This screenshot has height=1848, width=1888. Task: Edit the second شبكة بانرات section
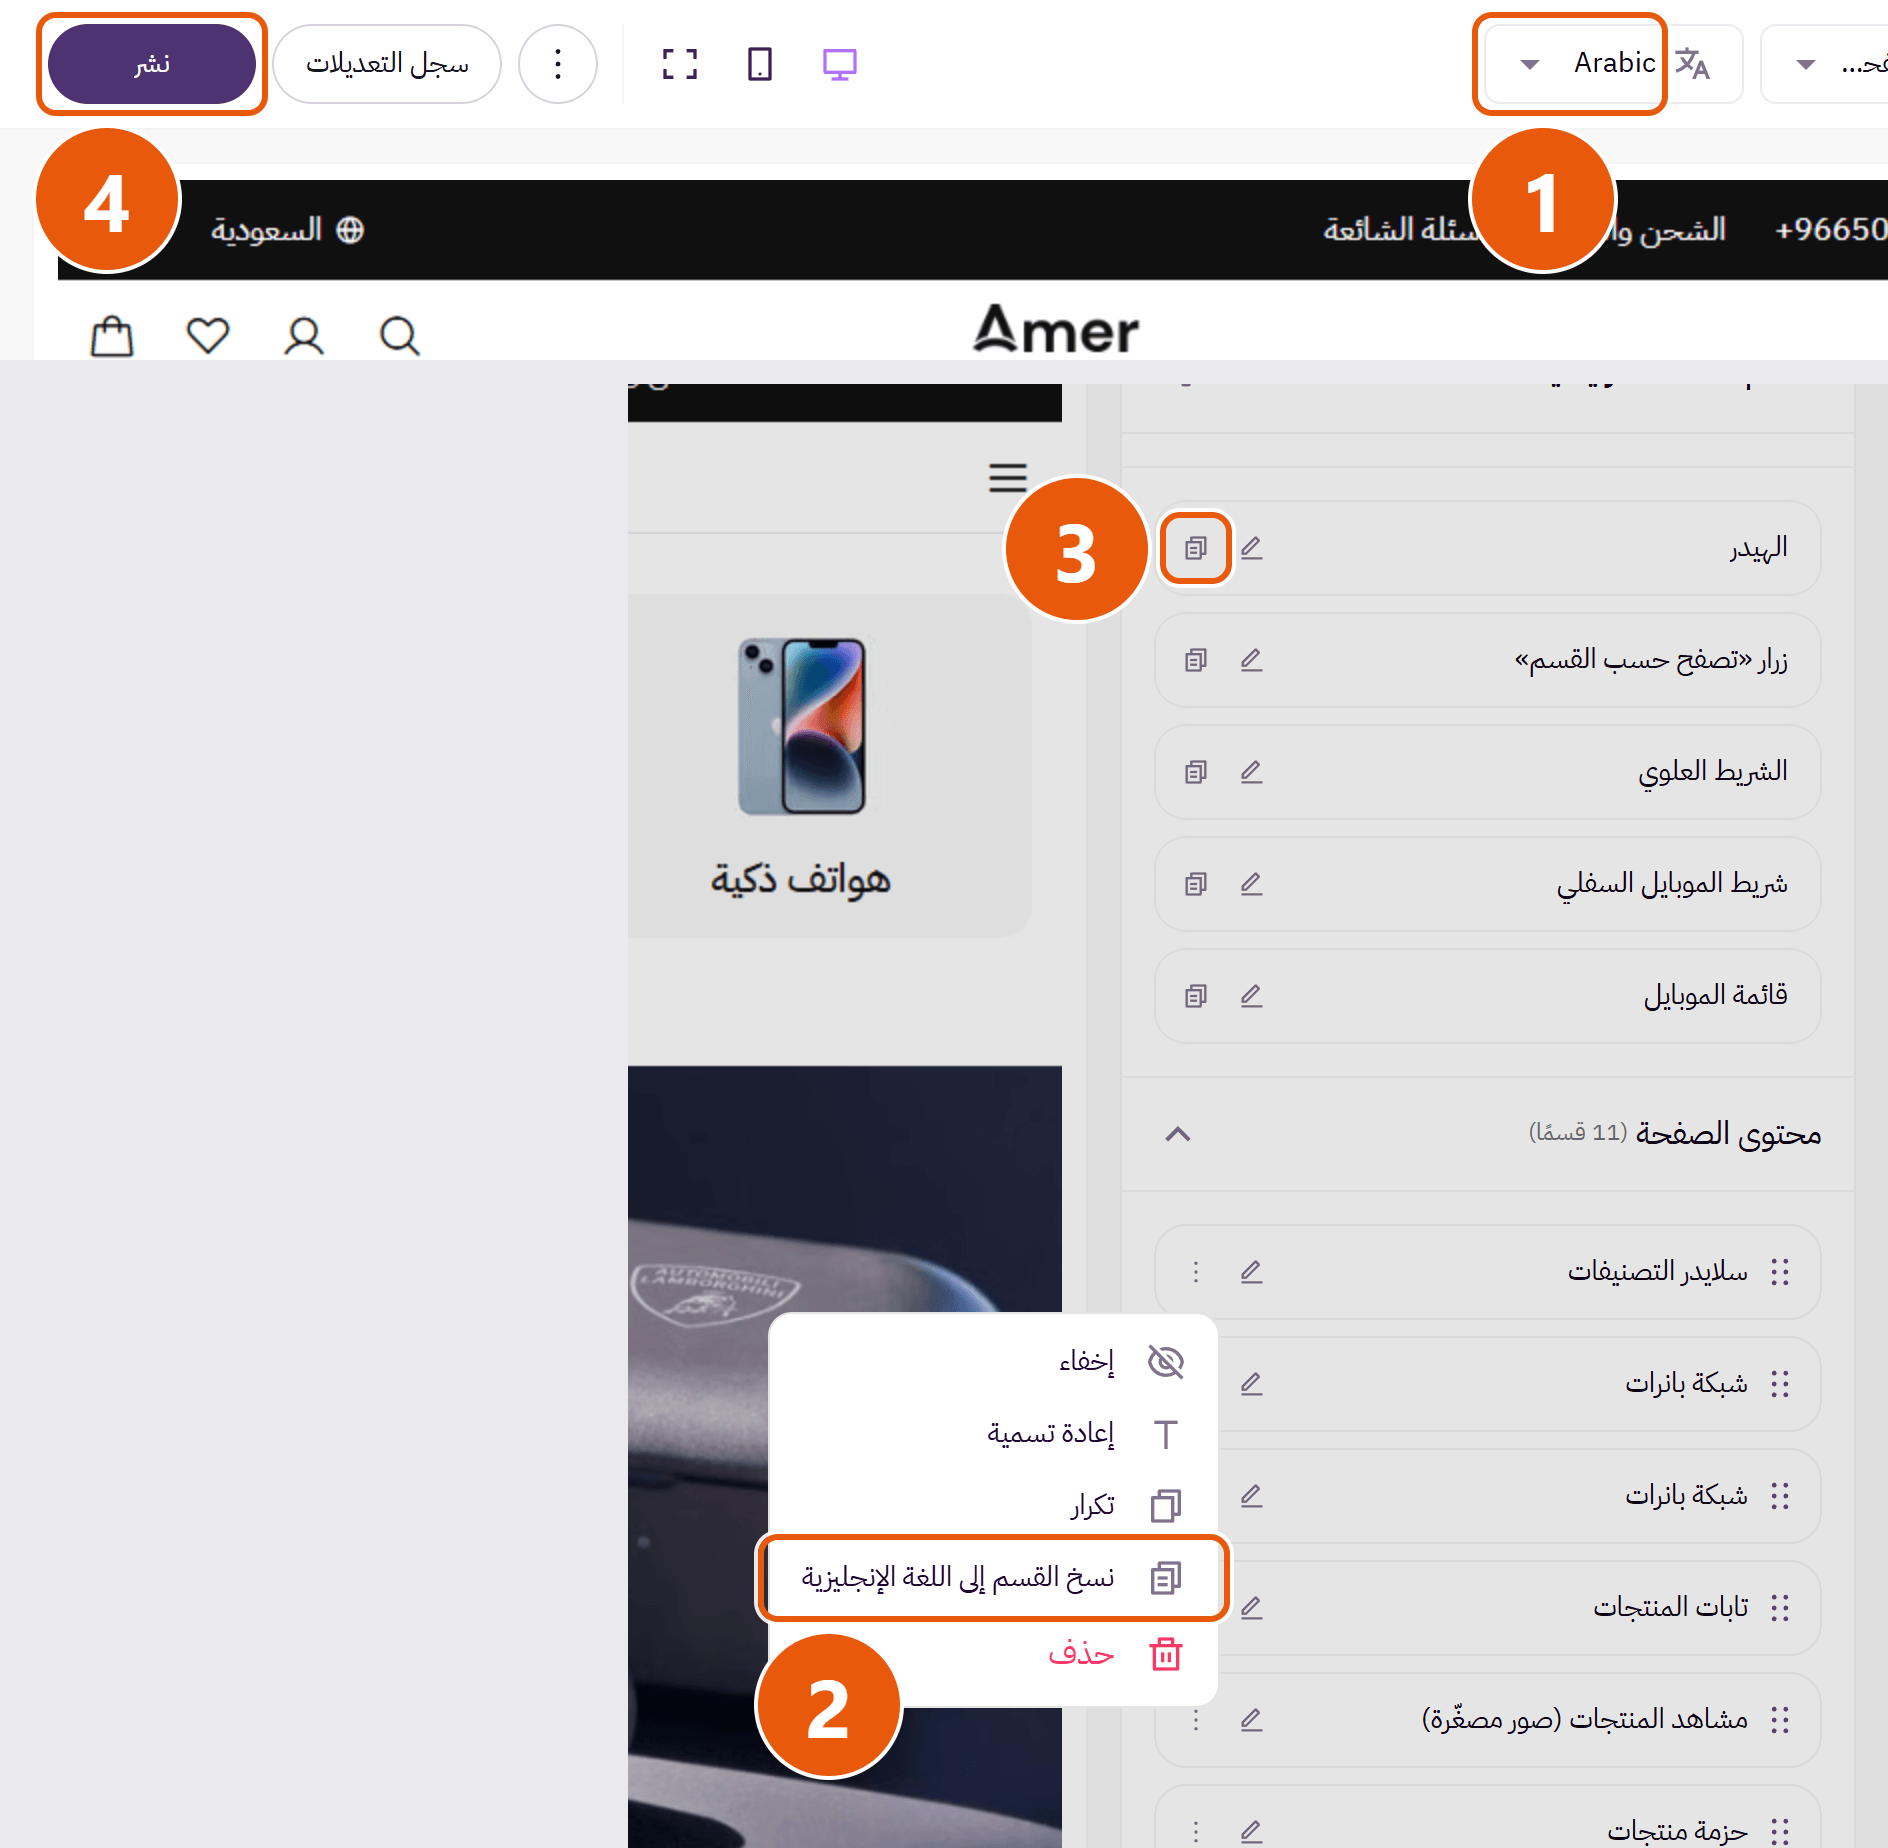point(1252,1496)
